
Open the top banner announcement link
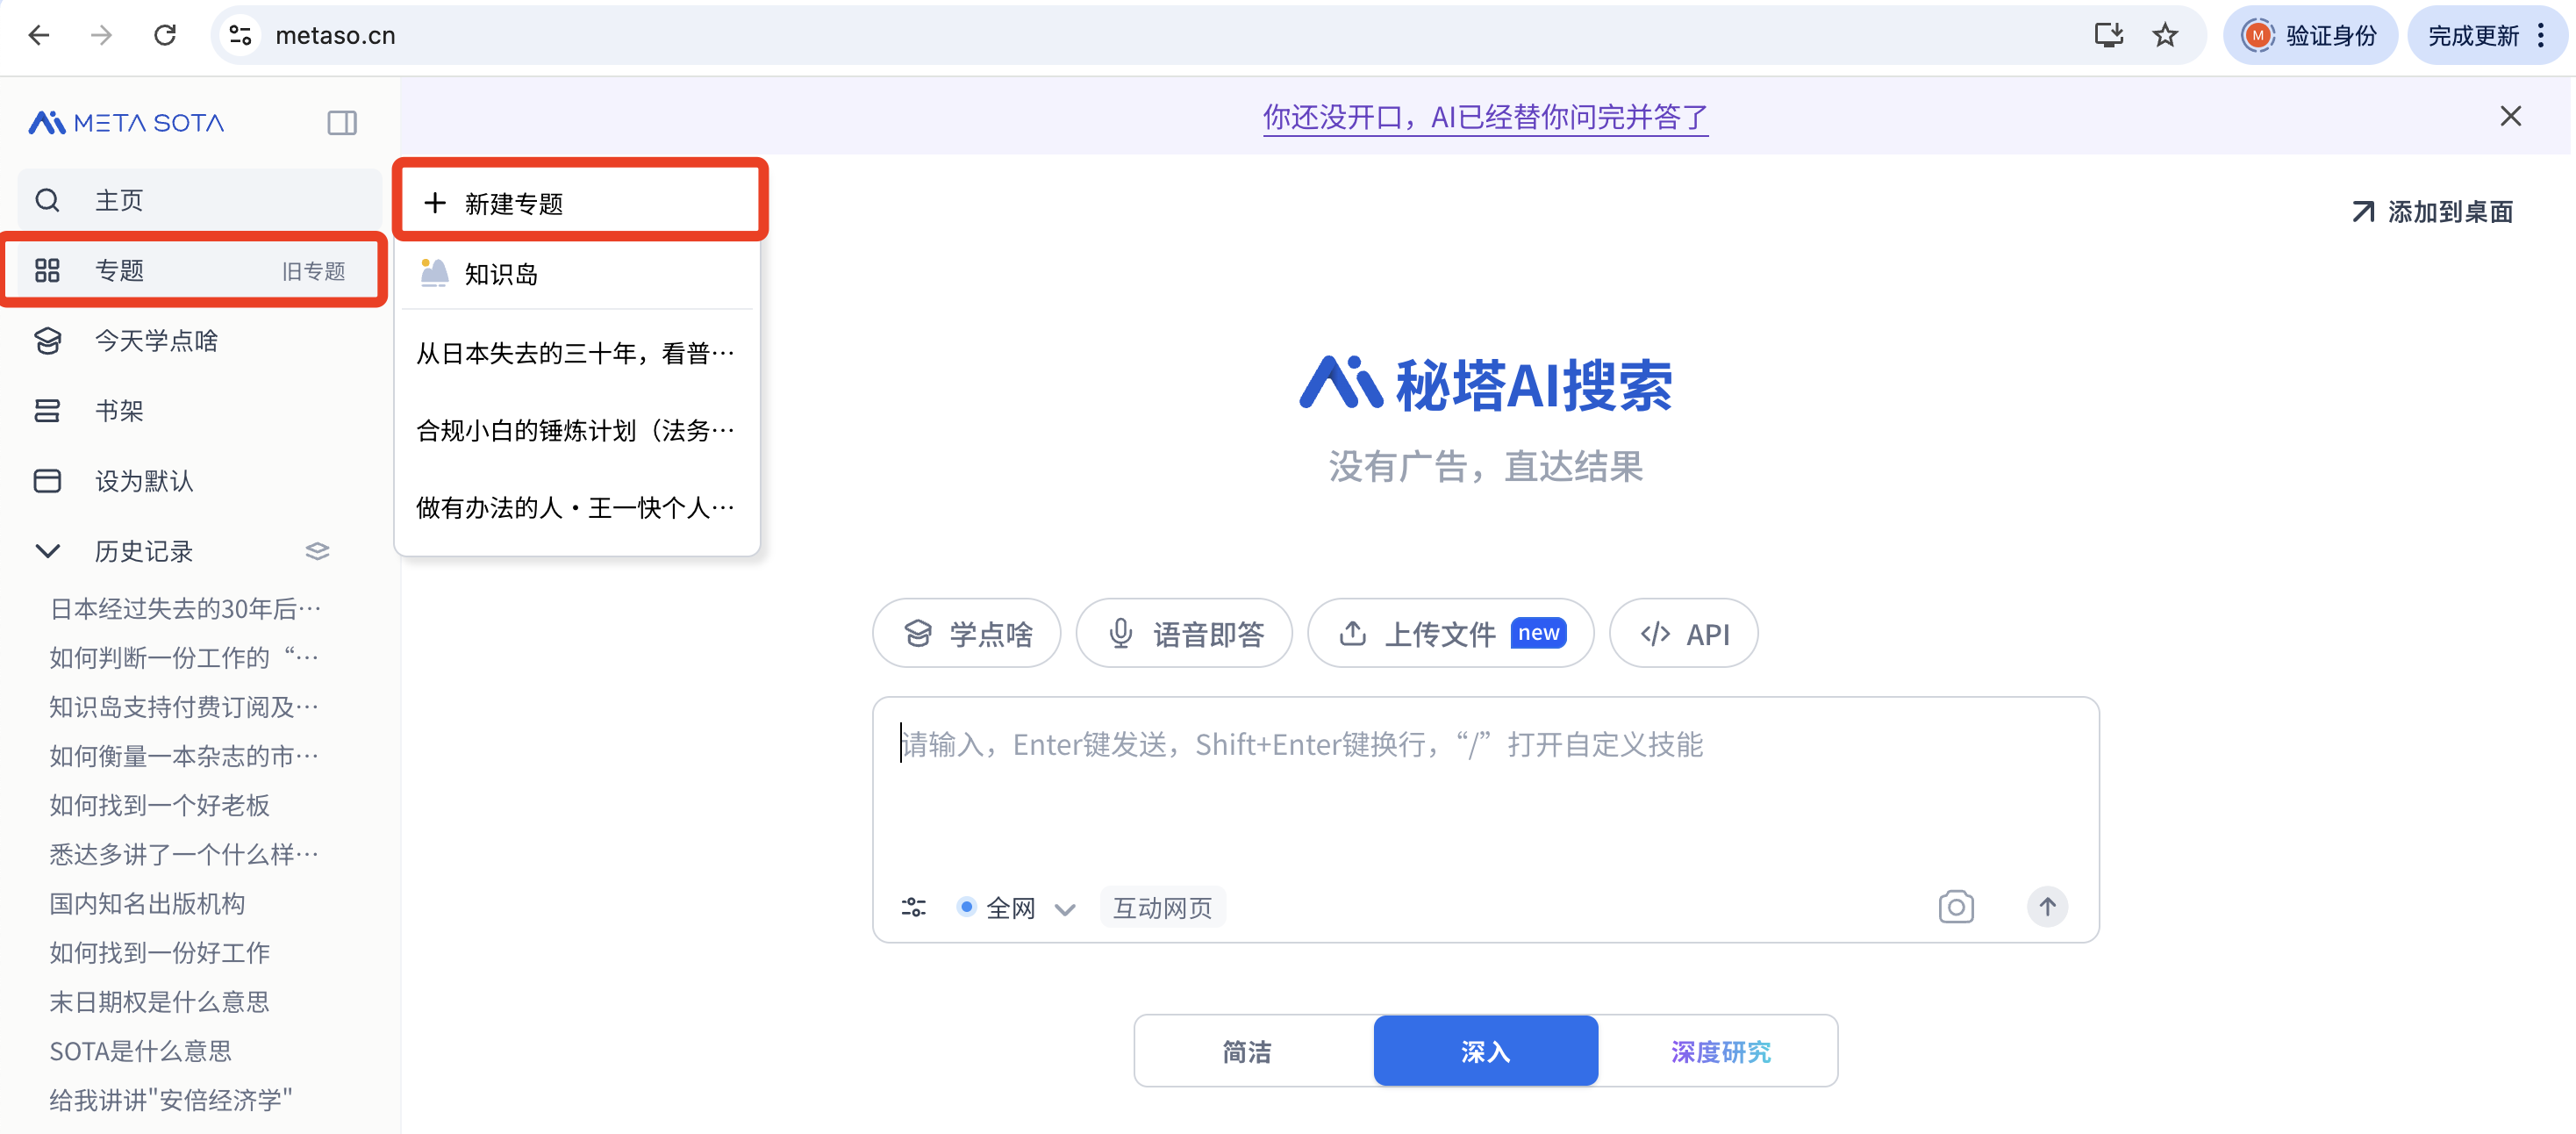click(1484, 117)
